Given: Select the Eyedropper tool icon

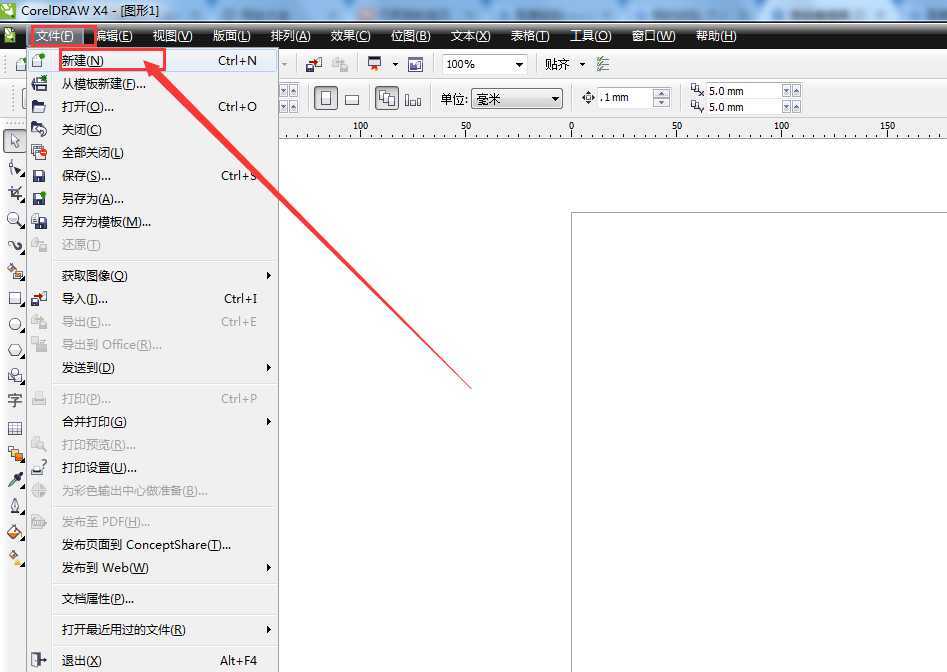Looking at the screenshot, I should coord(14,480).
